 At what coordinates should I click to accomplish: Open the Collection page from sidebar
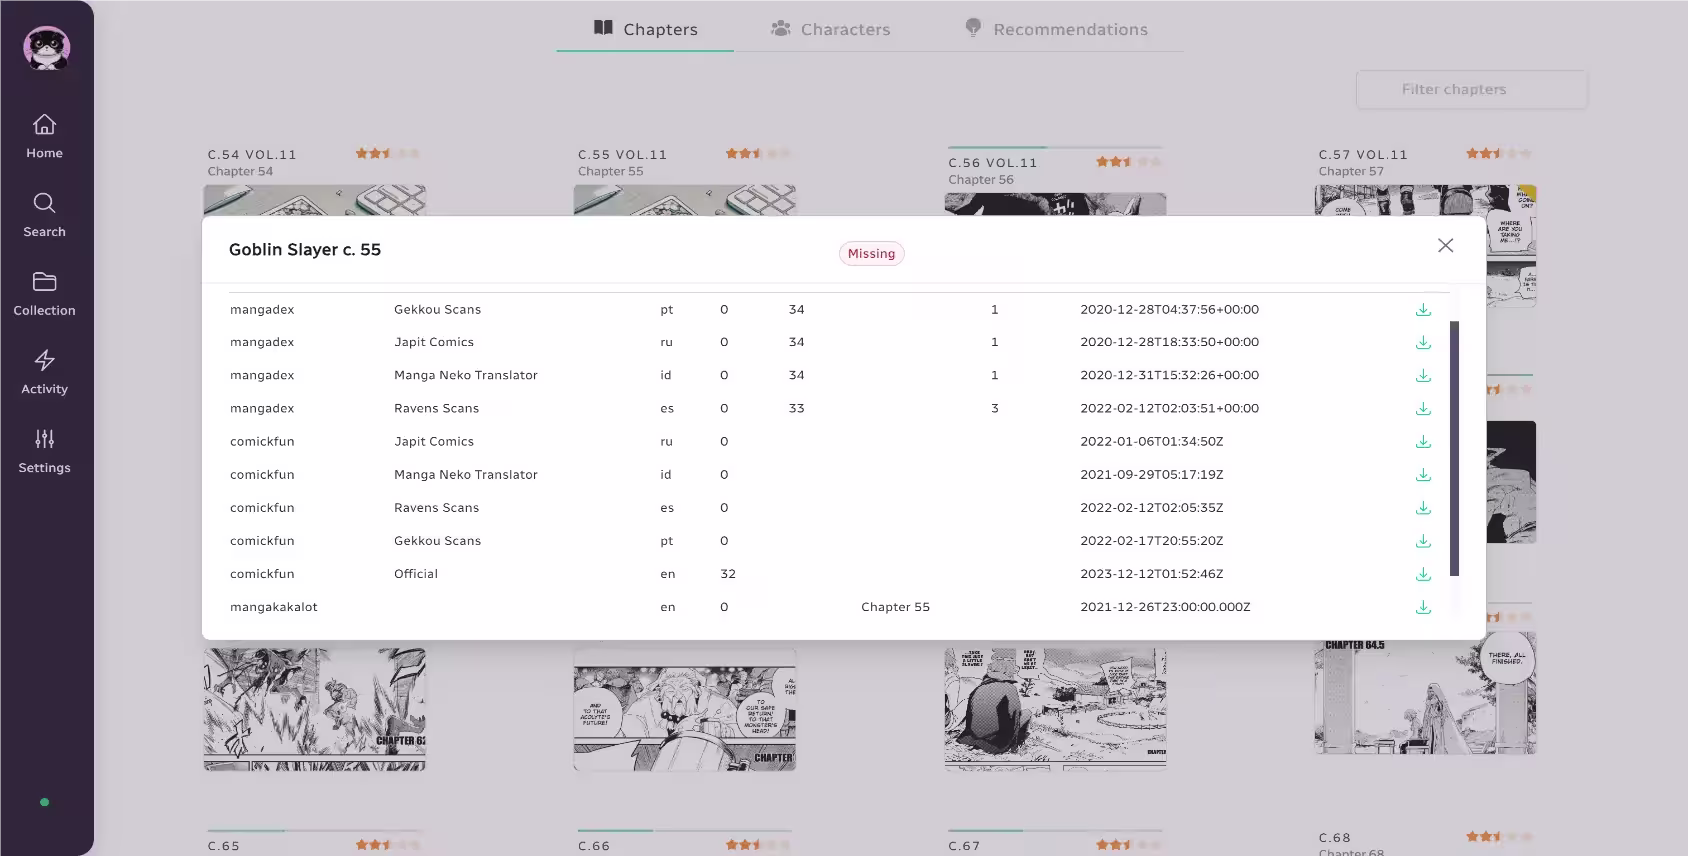pos(44,295)
